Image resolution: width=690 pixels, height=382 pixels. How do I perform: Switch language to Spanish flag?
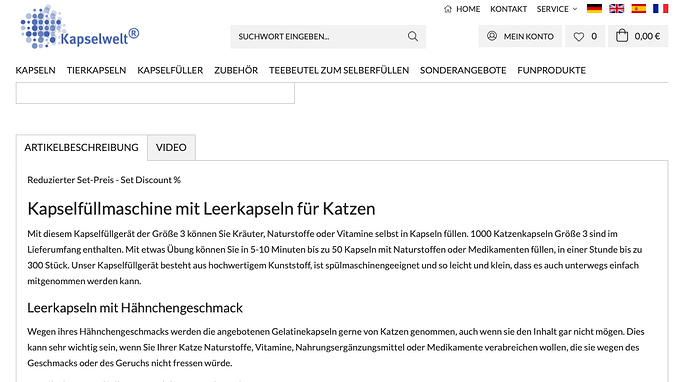click(x=638, y=9)
